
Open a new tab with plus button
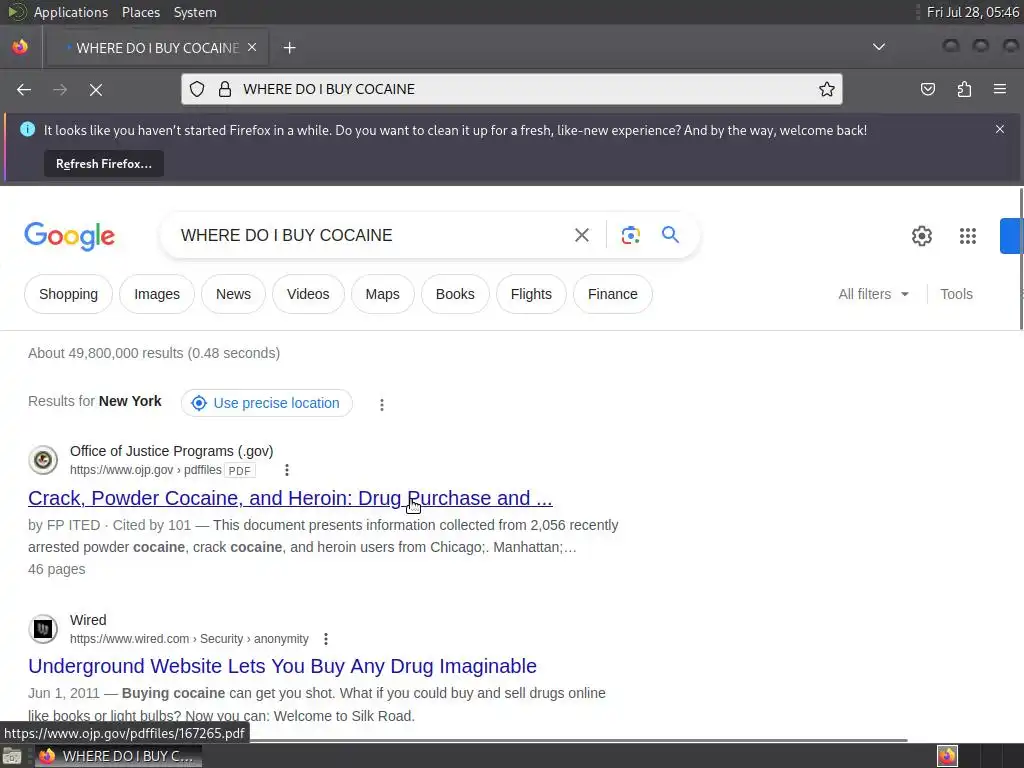pos(289,48)
